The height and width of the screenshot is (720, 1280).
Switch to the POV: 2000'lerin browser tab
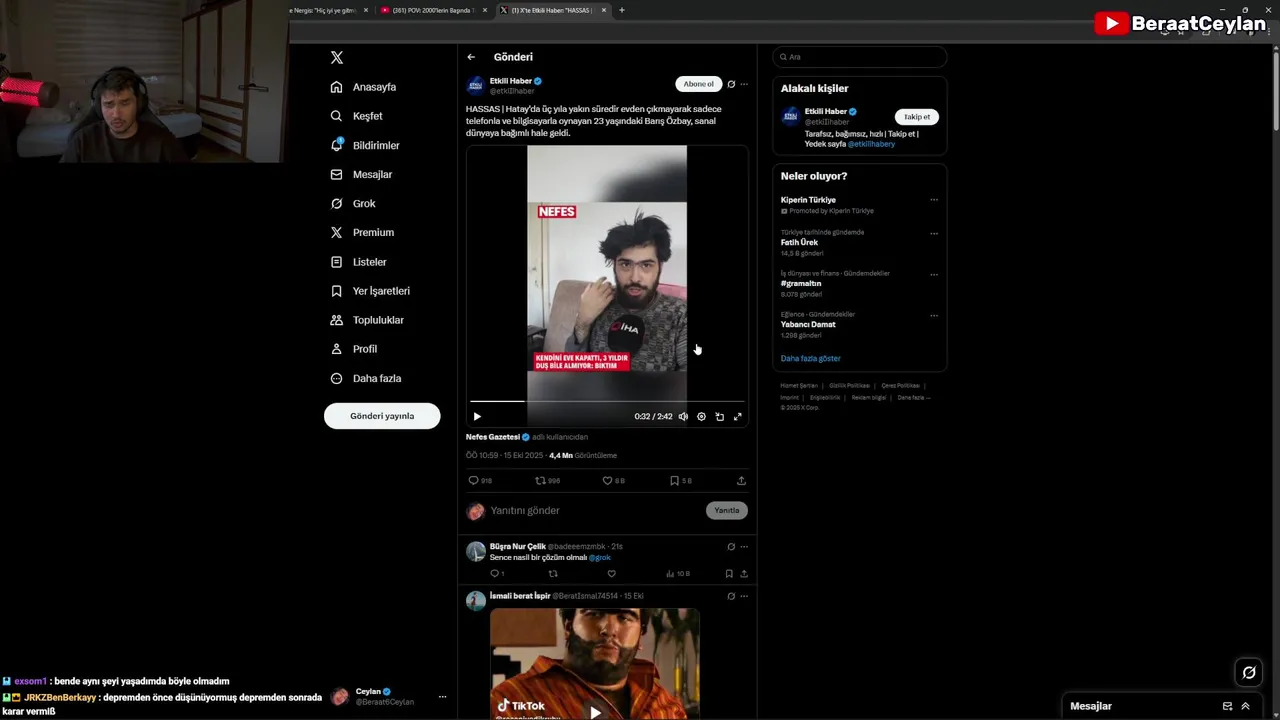click(433, 10)
